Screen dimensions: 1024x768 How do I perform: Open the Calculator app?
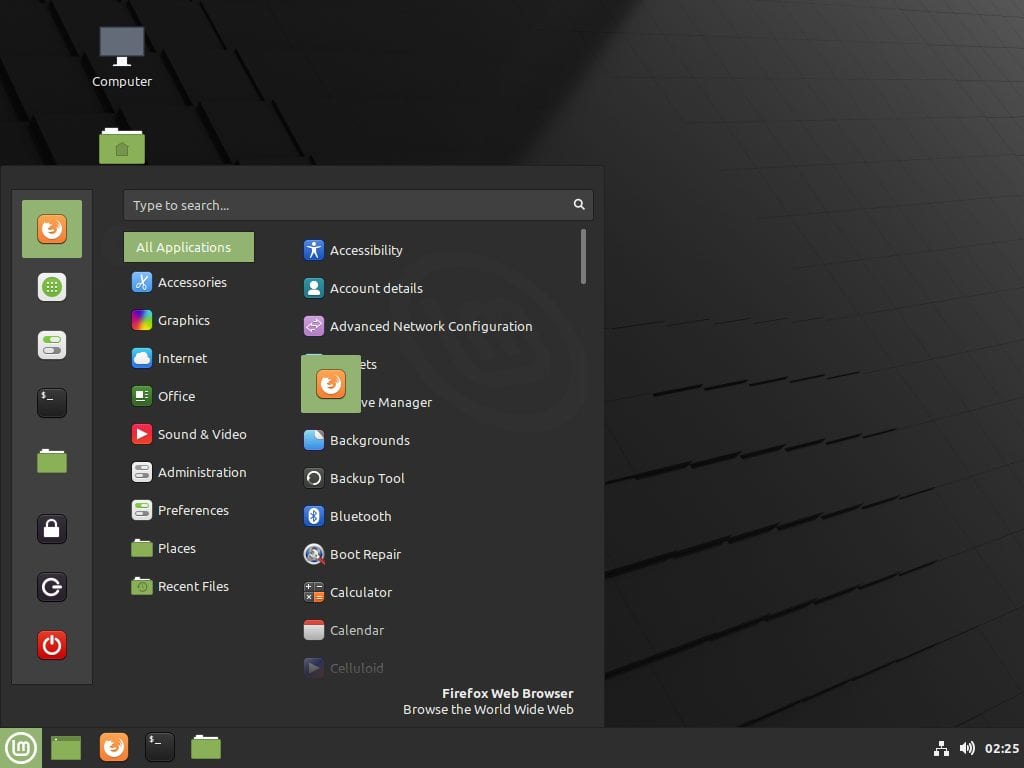click(x=360, y=592)
